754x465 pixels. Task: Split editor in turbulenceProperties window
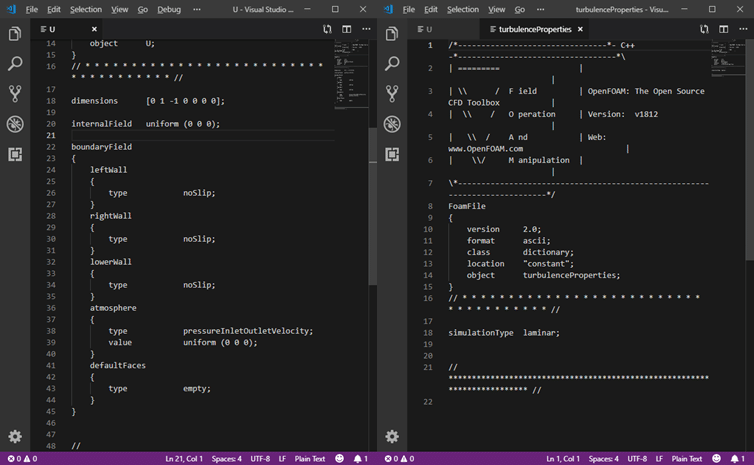click(x=723, y=29)
